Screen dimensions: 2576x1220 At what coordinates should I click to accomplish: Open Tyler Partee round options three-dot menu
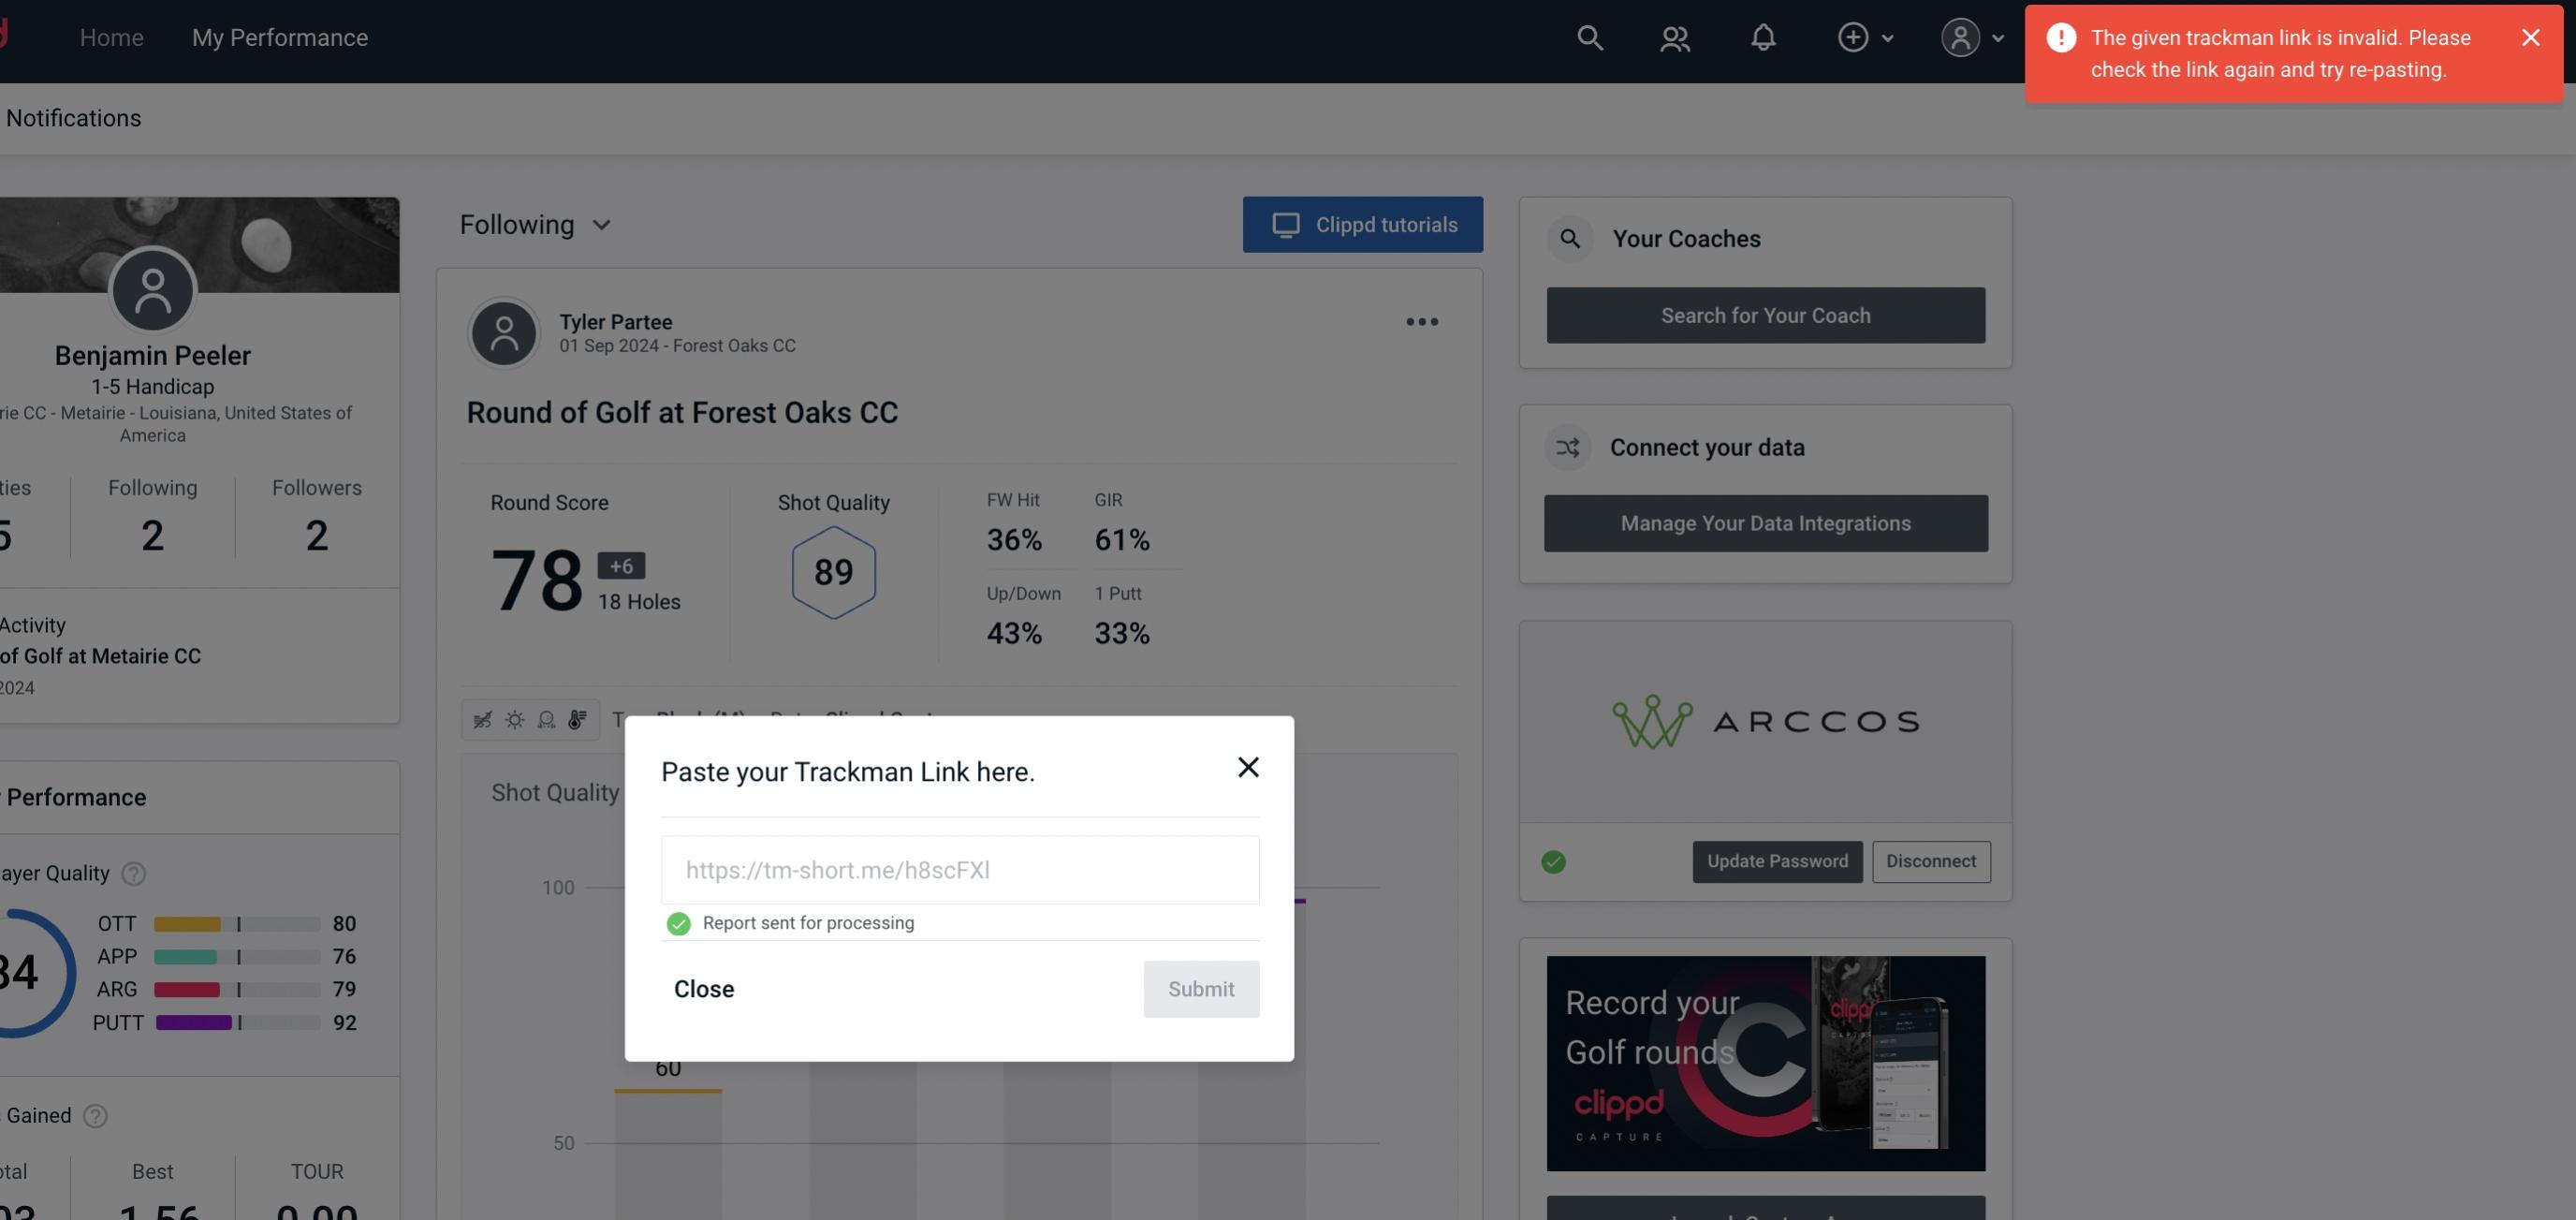pos(1421,322)
